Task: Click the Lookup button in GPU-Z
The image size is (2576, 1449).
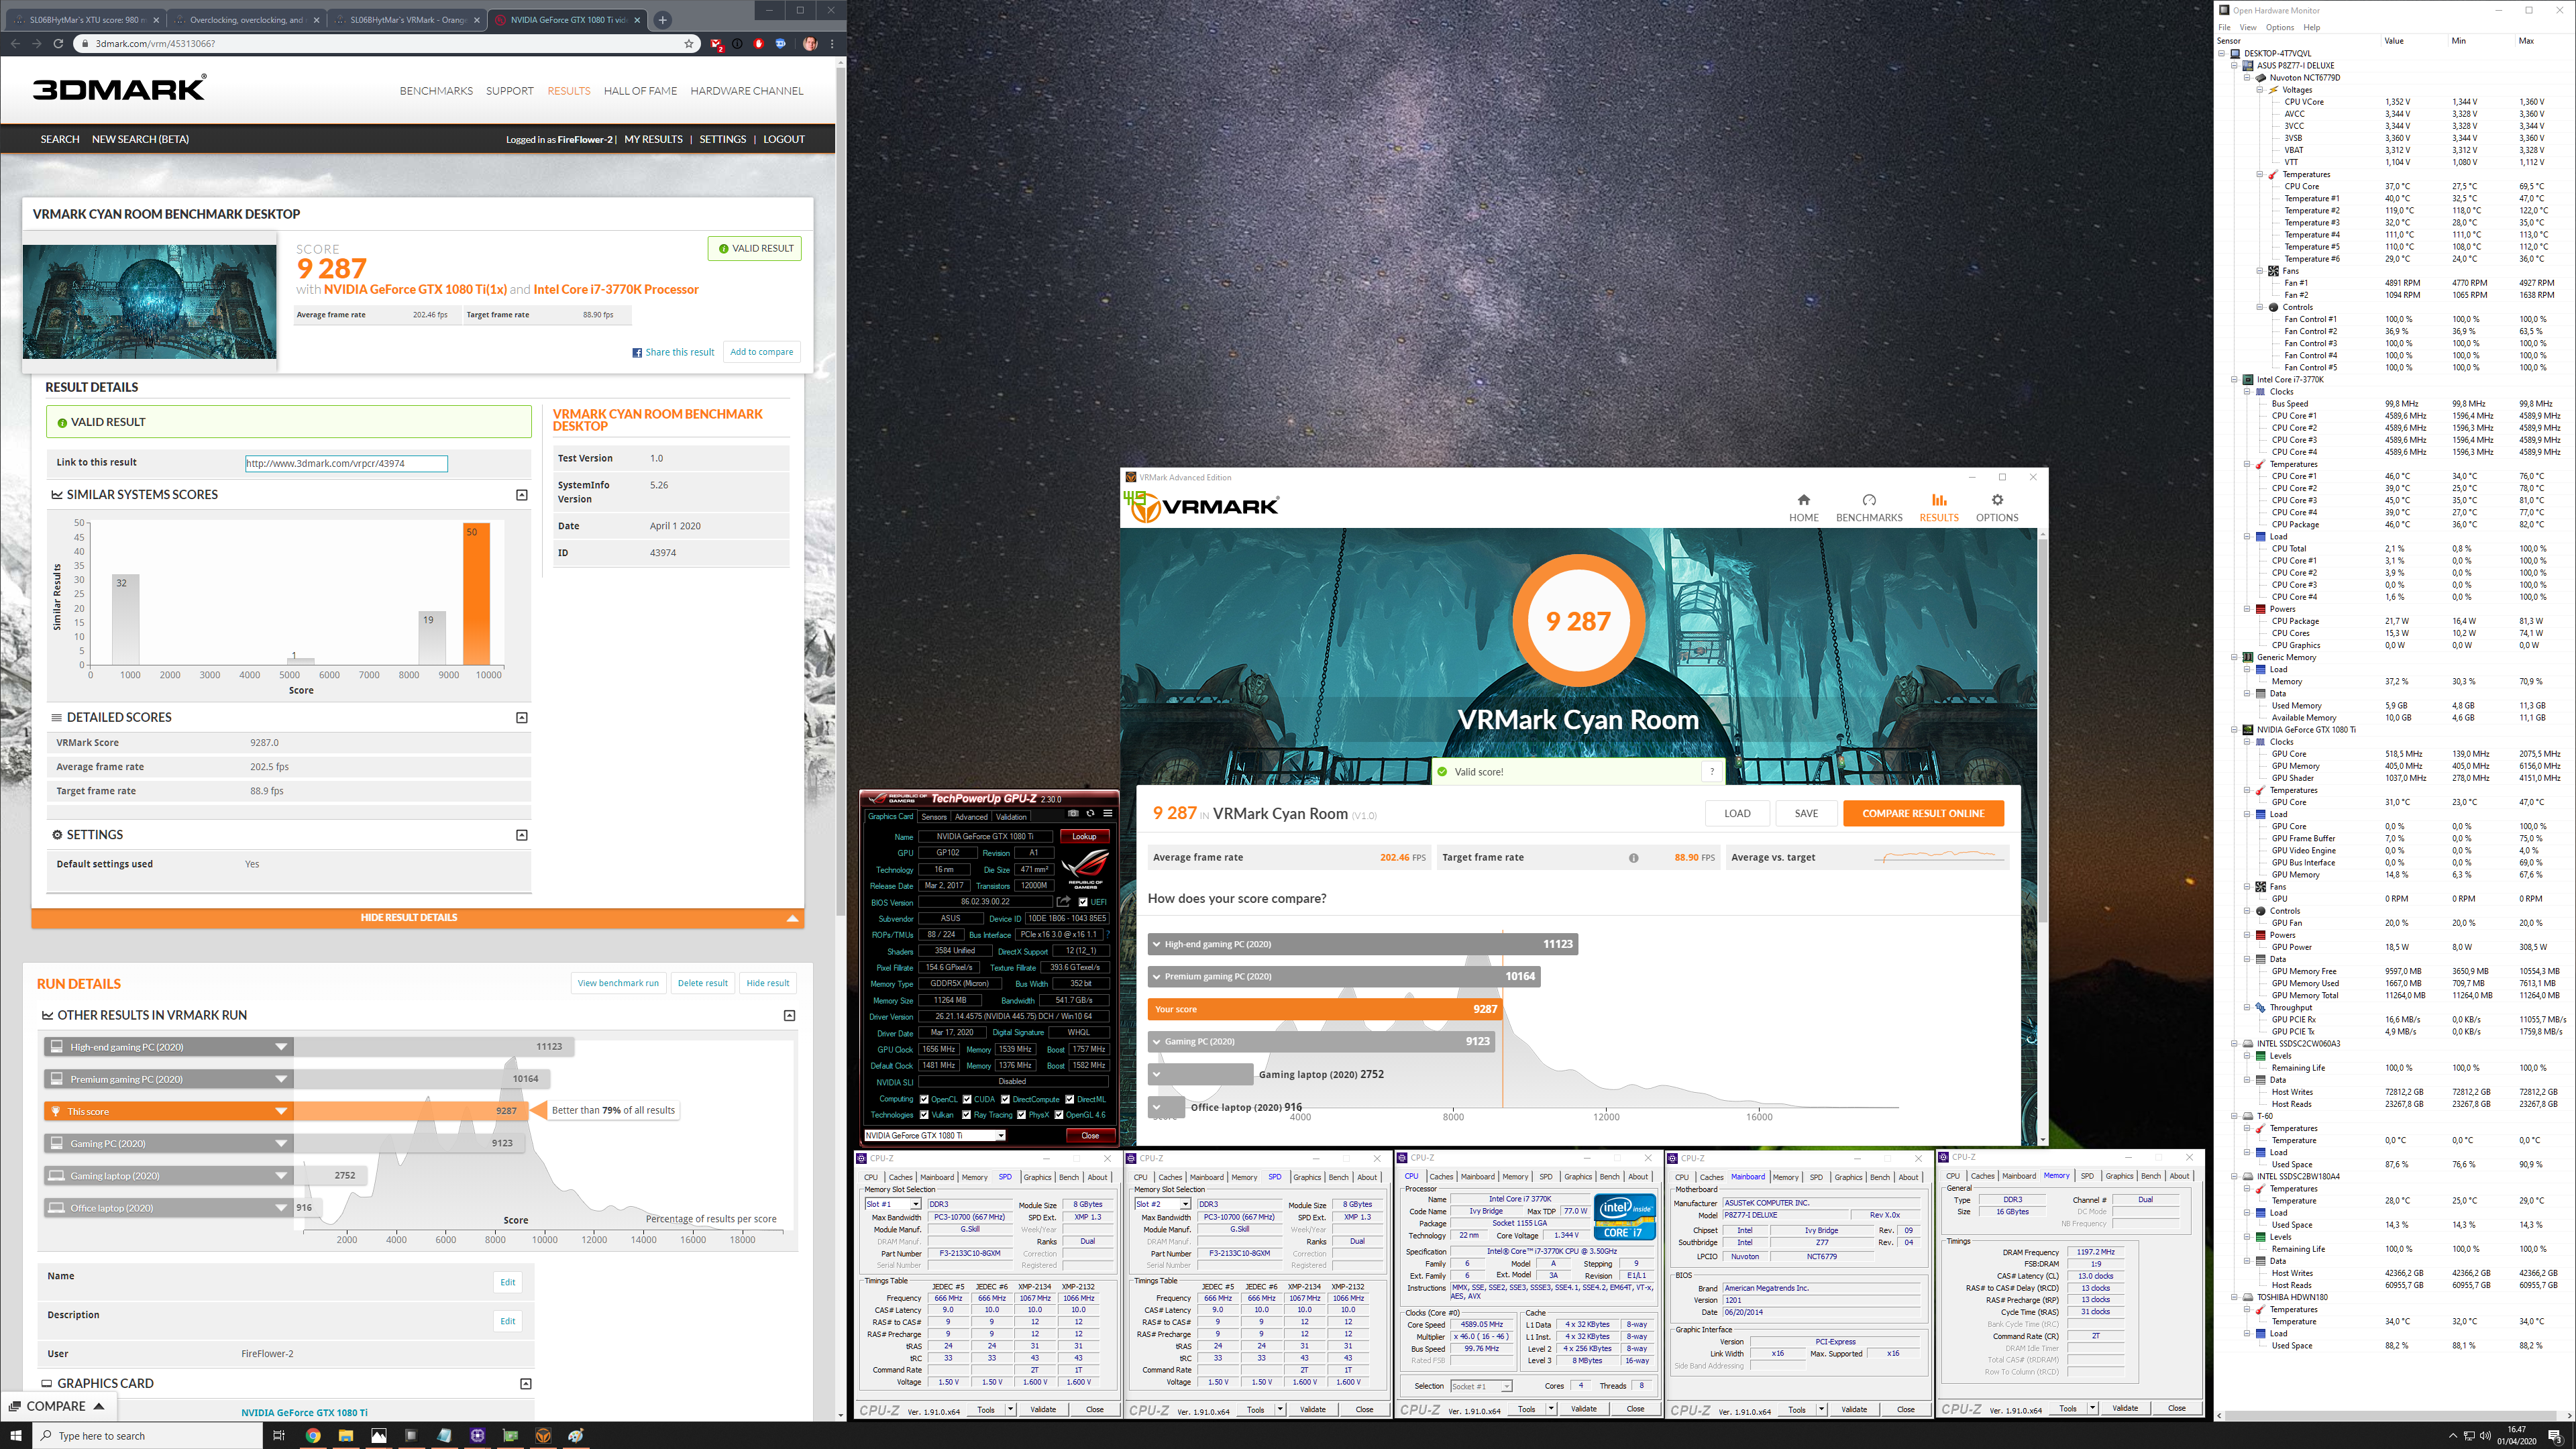Action: [x=1084, y=836]
